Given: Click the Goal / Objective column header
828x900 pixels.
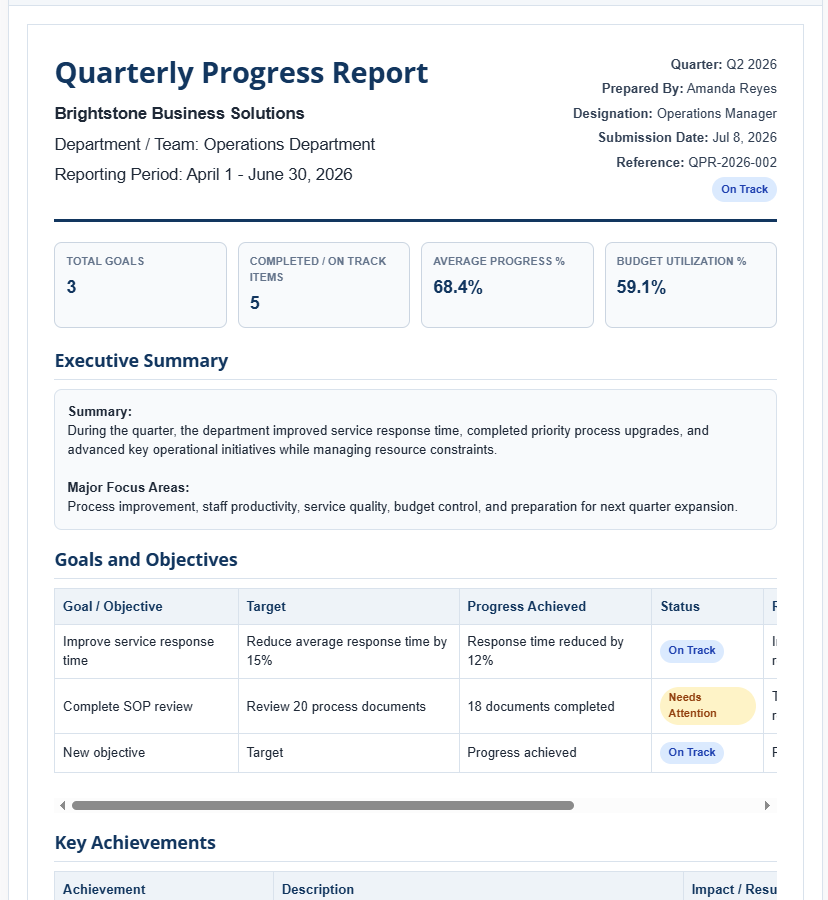Looking at the screenshot, I should pyautogui.click(x=146, y=607).
